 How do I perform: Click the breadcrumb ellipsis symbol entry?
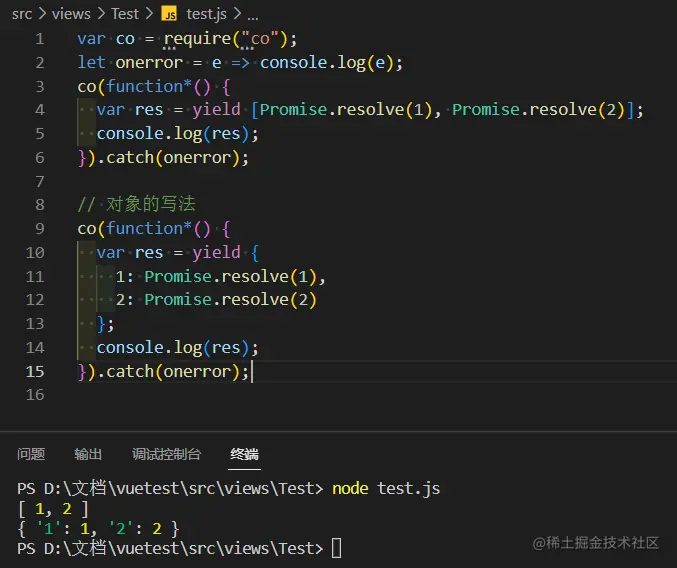[x=253, y=17]
